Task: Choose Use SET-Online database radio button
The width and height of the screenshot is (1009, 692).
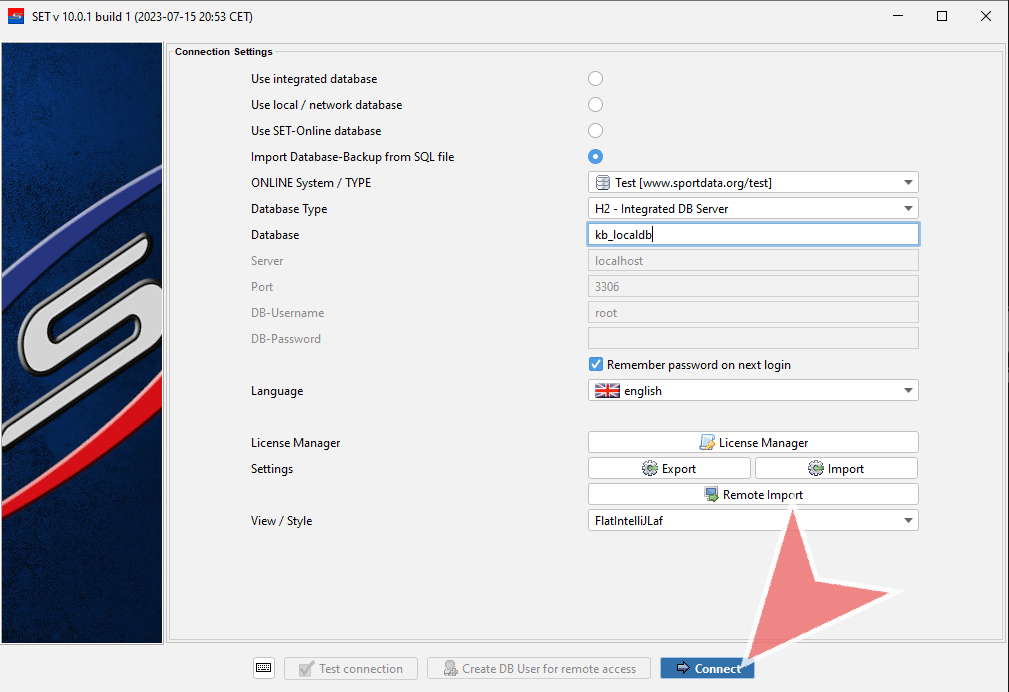Action: click(x=595, y=131)
